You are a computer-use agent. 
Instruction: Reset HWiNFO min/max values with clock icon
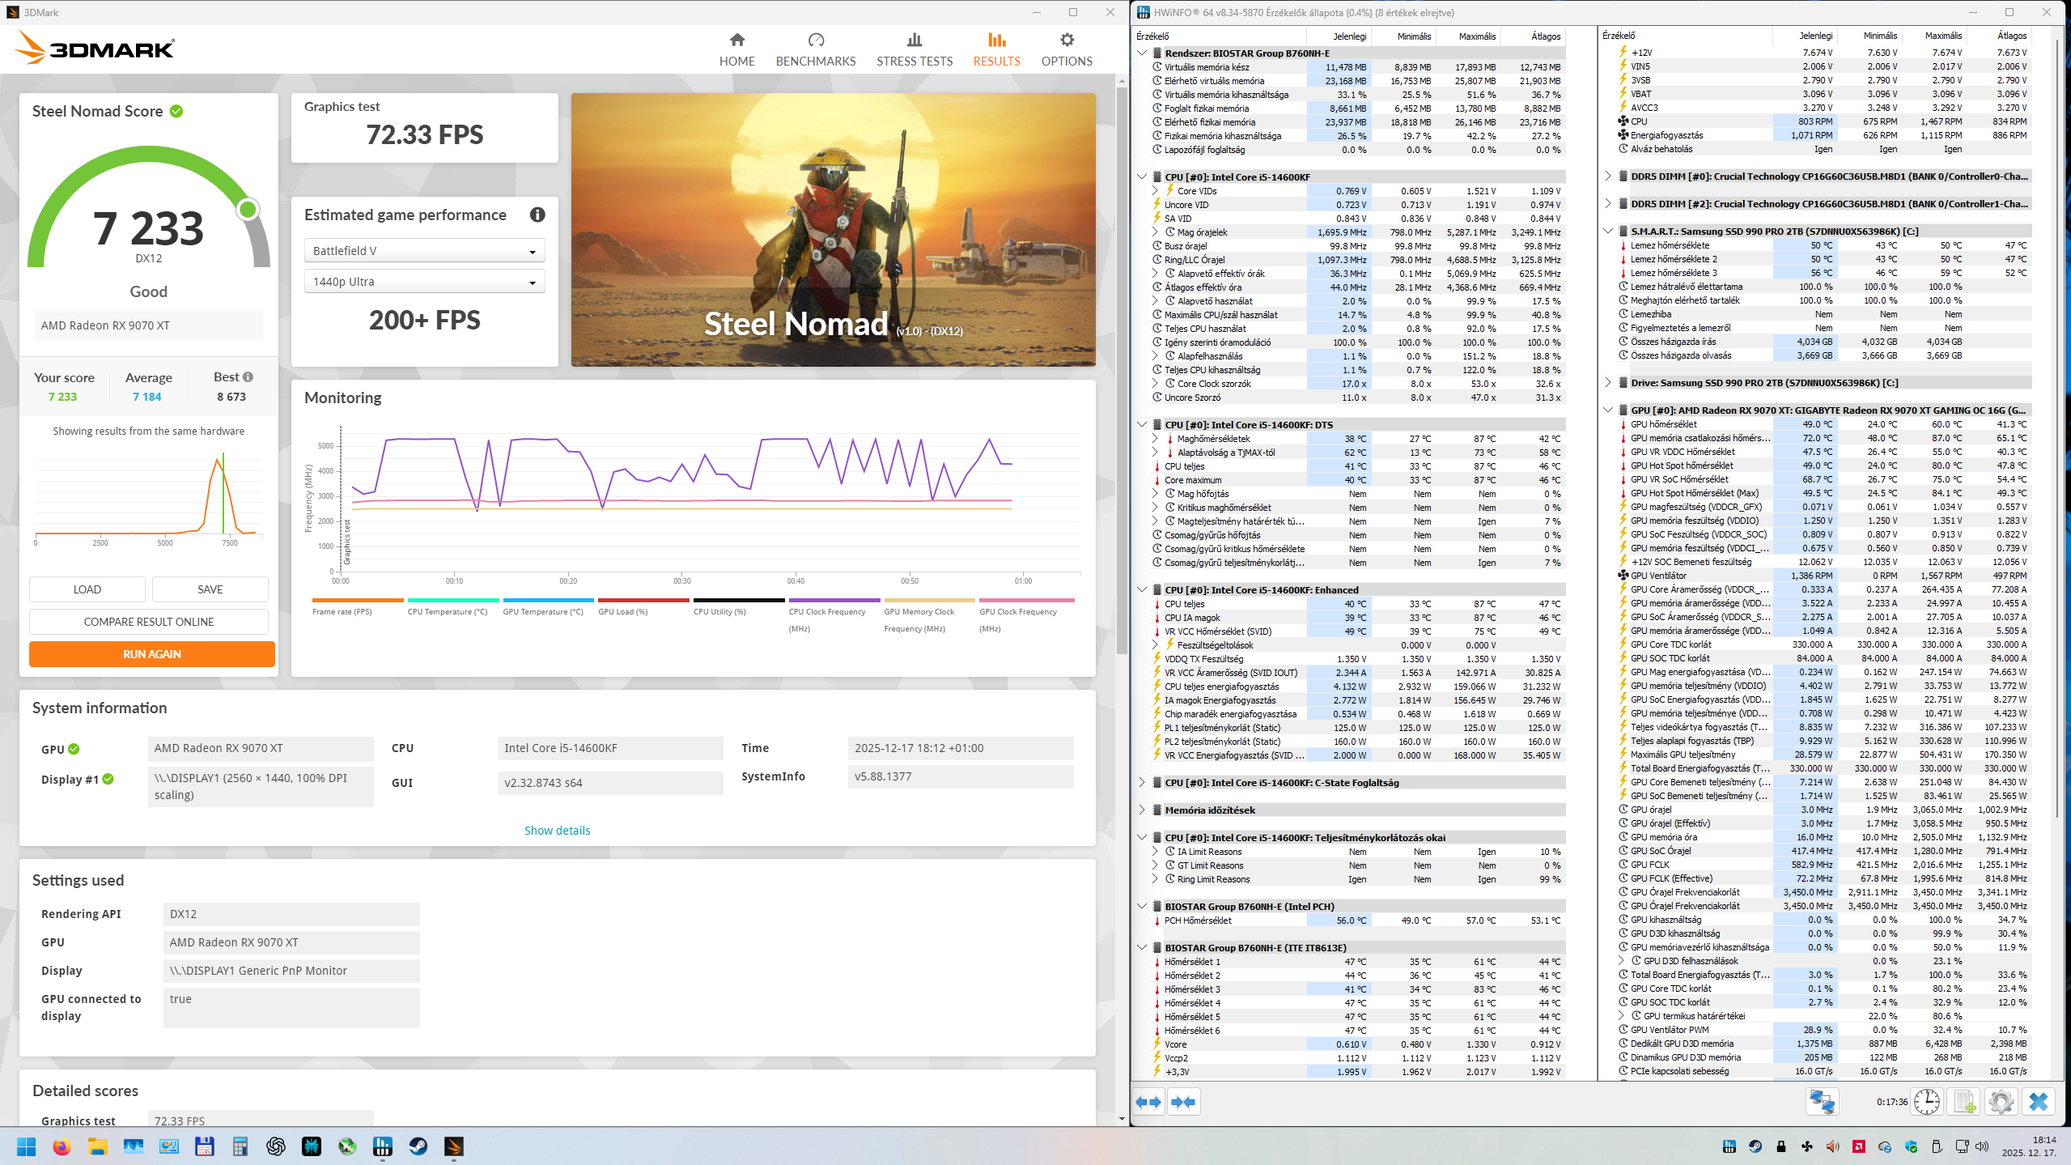click(1926, 1102)
